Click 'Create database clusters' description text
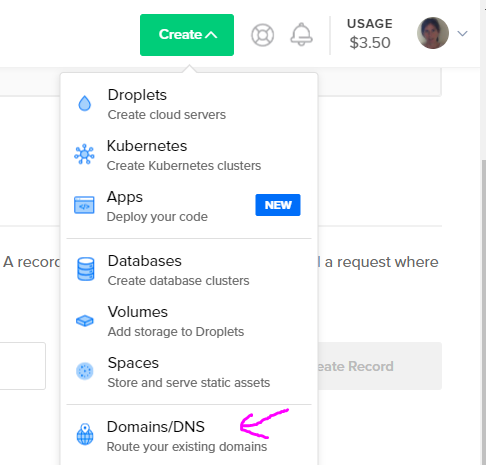This screenshot has height=465, width=486. 178,281
